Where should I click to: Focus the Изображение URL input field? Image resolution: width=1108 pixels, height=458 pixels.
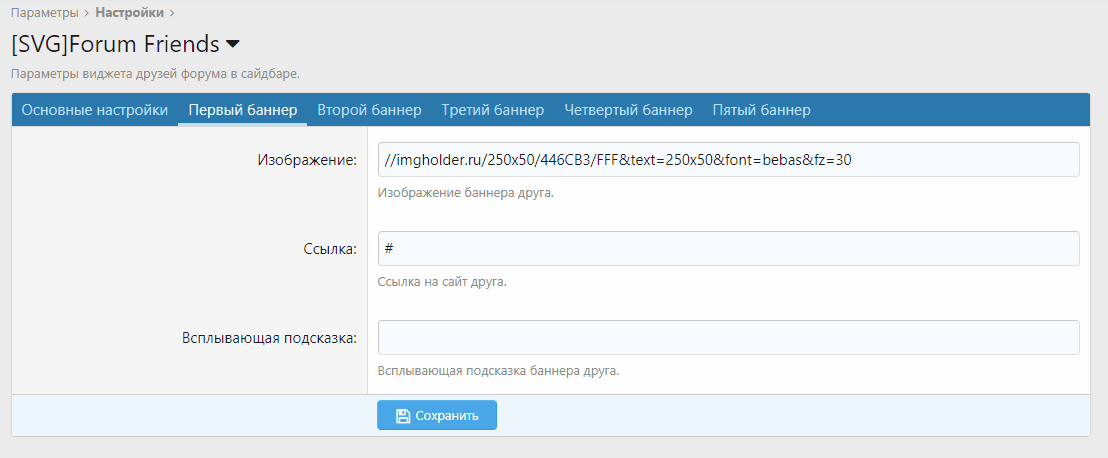pos(728,160)
